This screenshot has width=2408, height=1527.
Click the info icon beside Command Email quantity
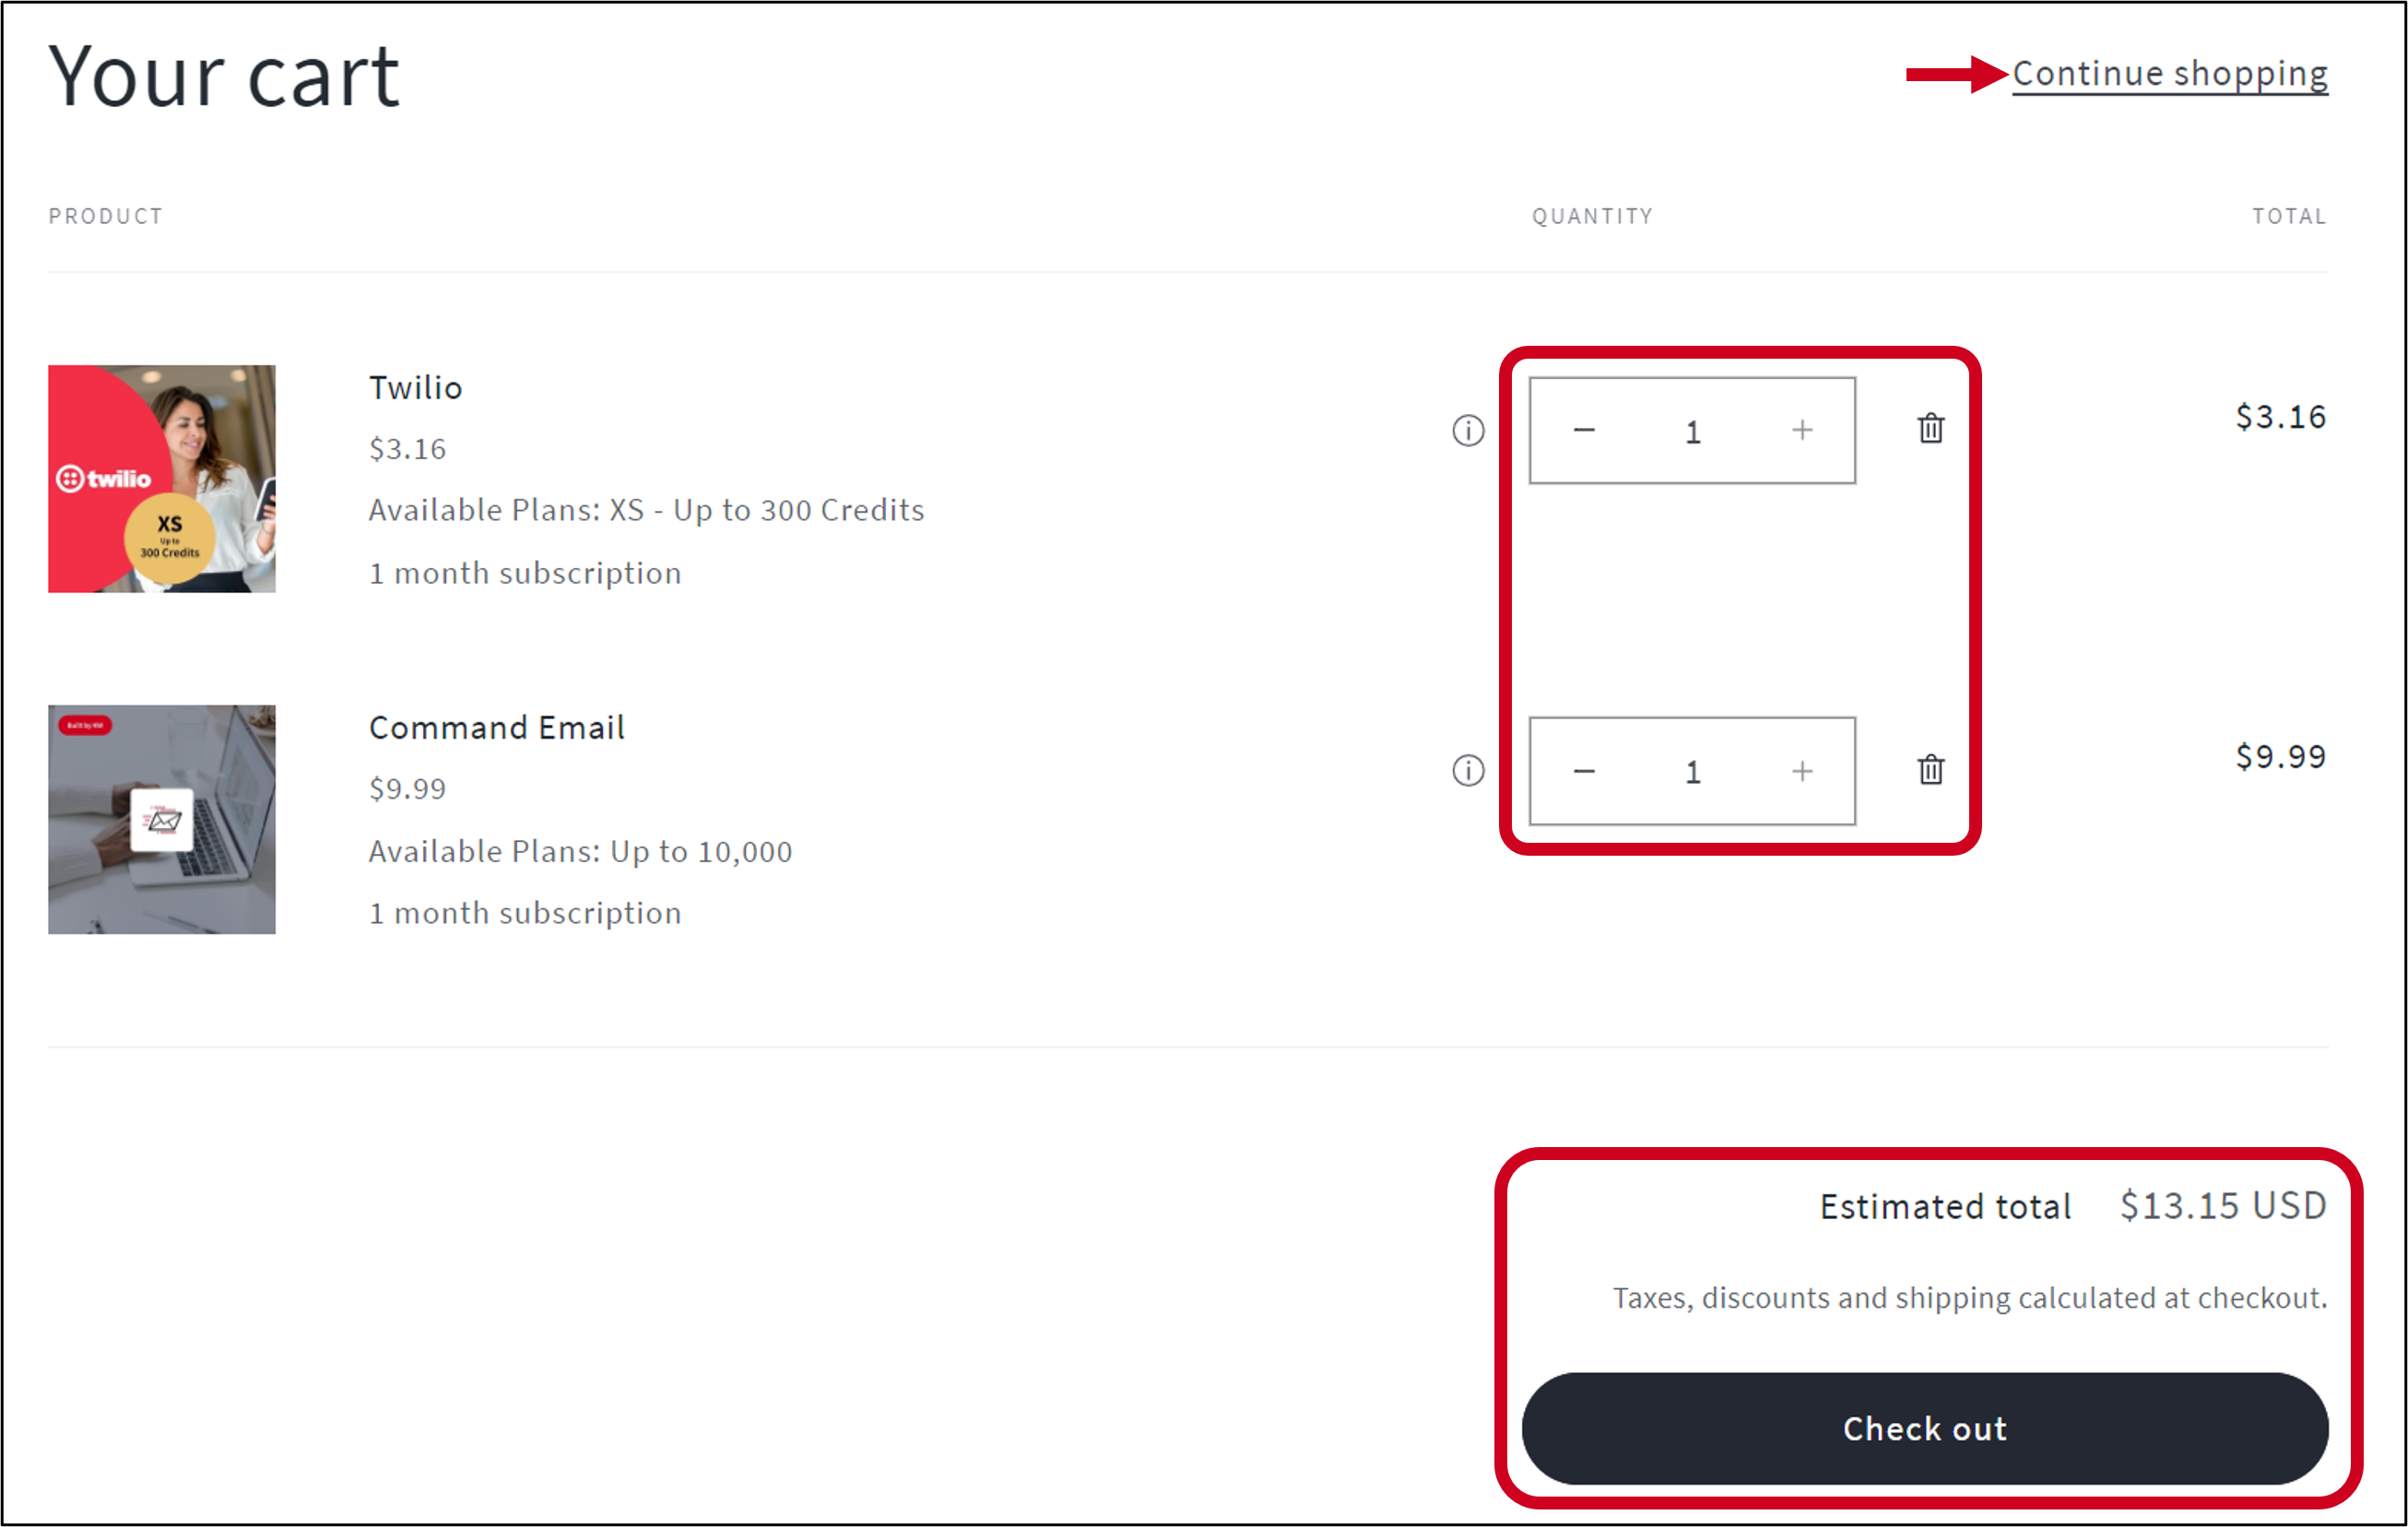point(1468,771)
